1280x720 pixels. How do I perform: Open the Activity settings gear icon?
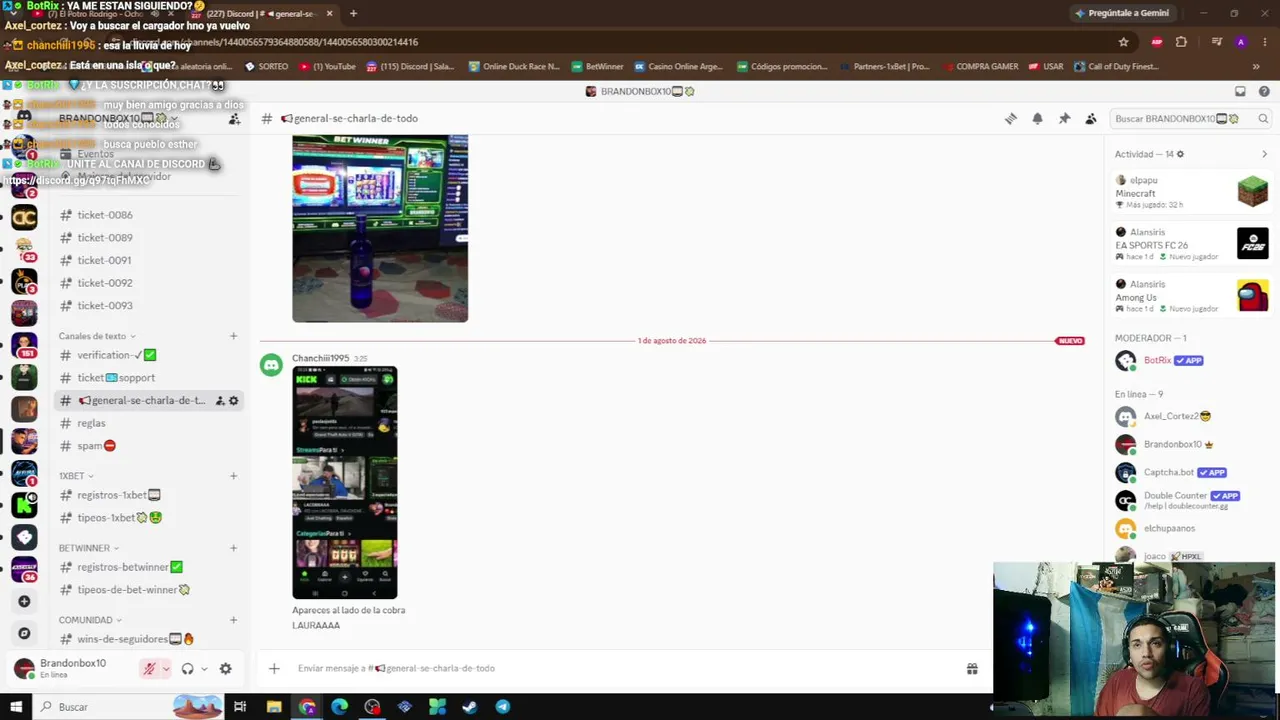(1180, 154)
